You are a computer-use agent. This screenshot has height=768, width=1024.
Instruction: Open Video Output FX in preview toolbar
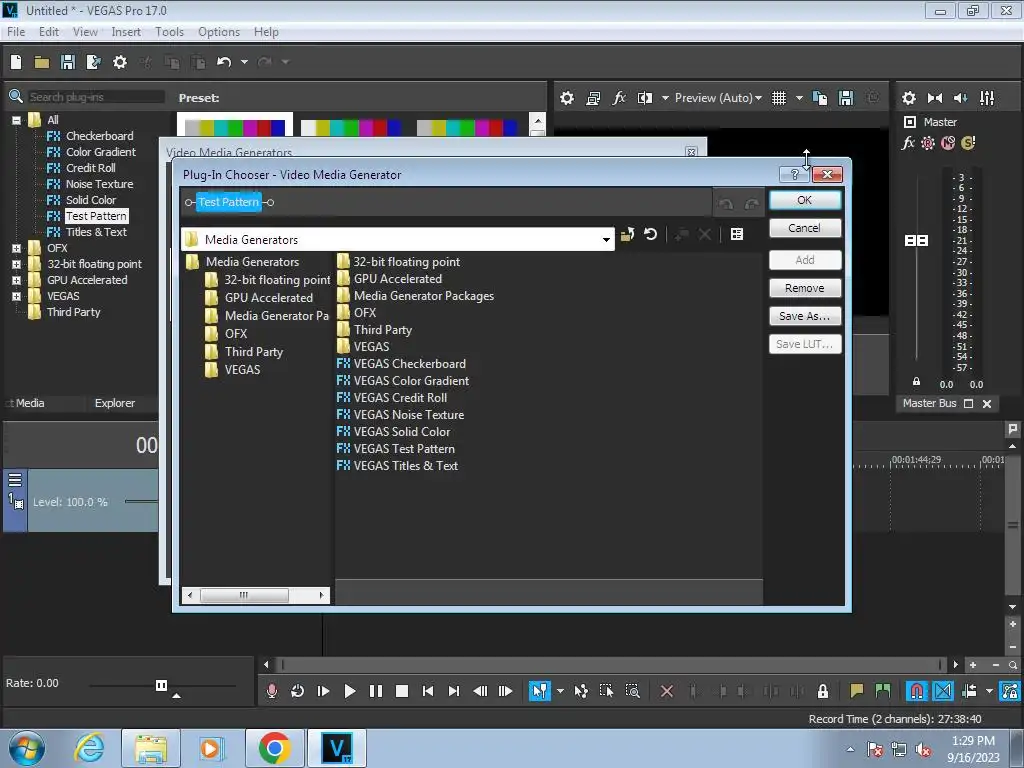(618, 98)
